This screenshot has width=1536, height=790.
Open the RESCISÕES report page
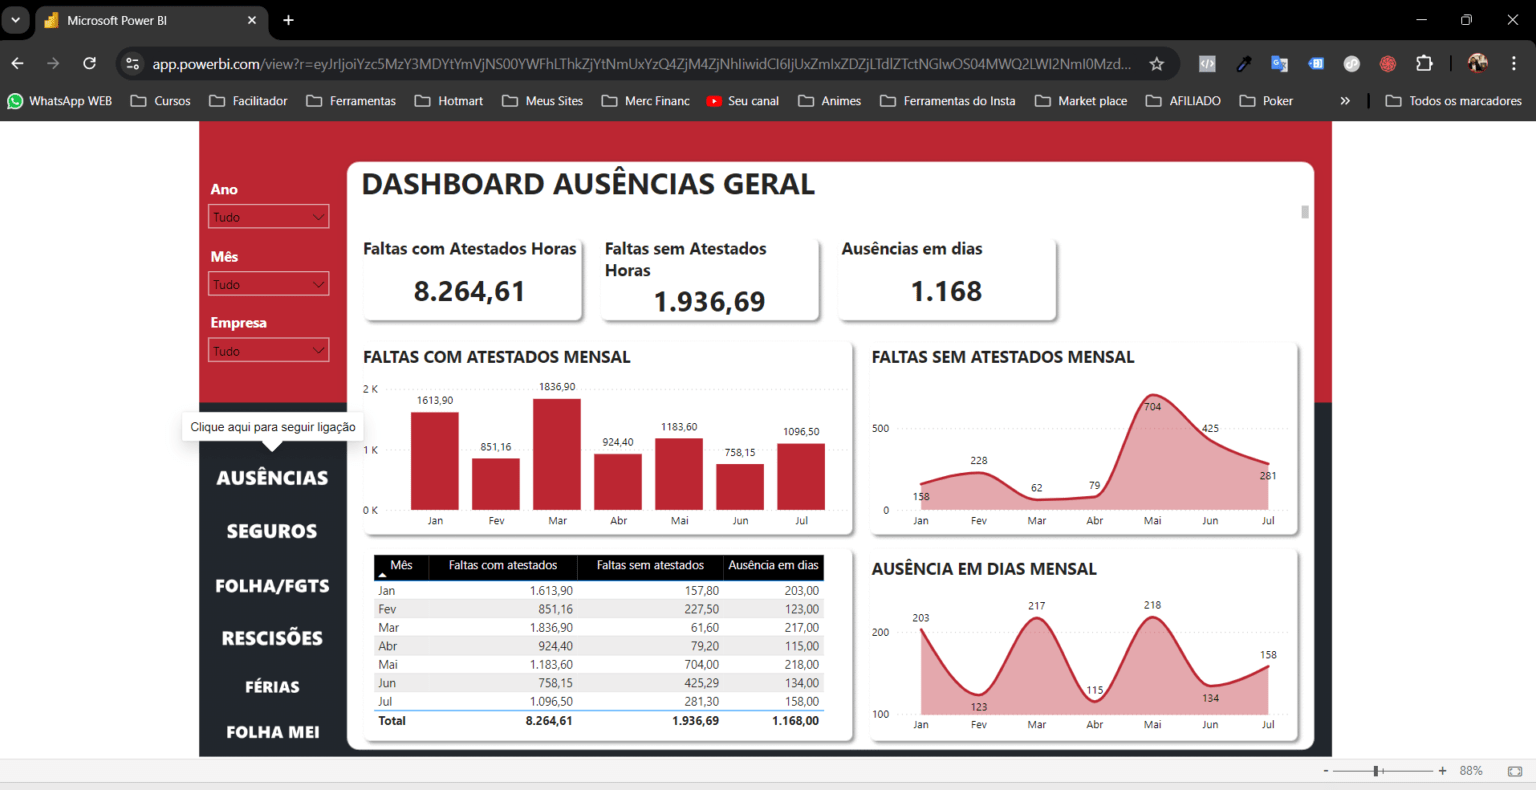click(271, 637)
